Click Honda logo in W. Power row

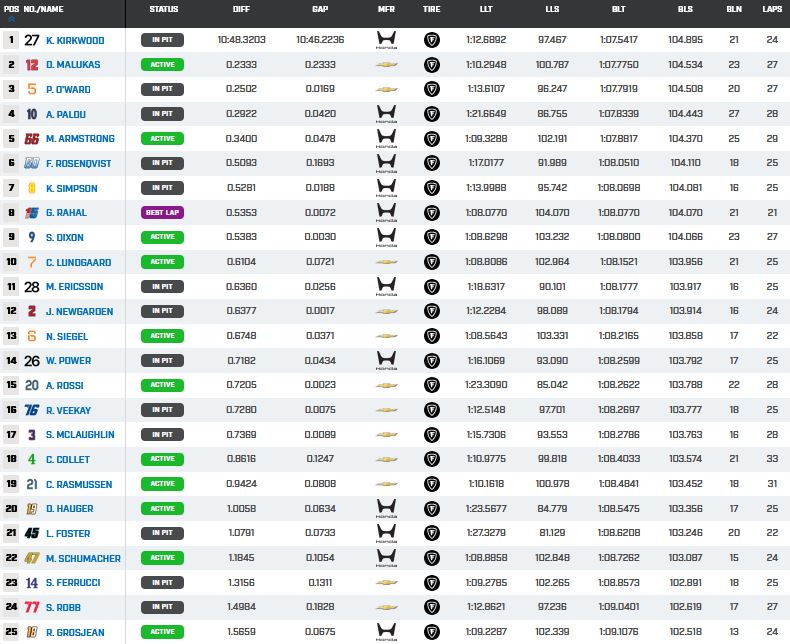[386, 361]
